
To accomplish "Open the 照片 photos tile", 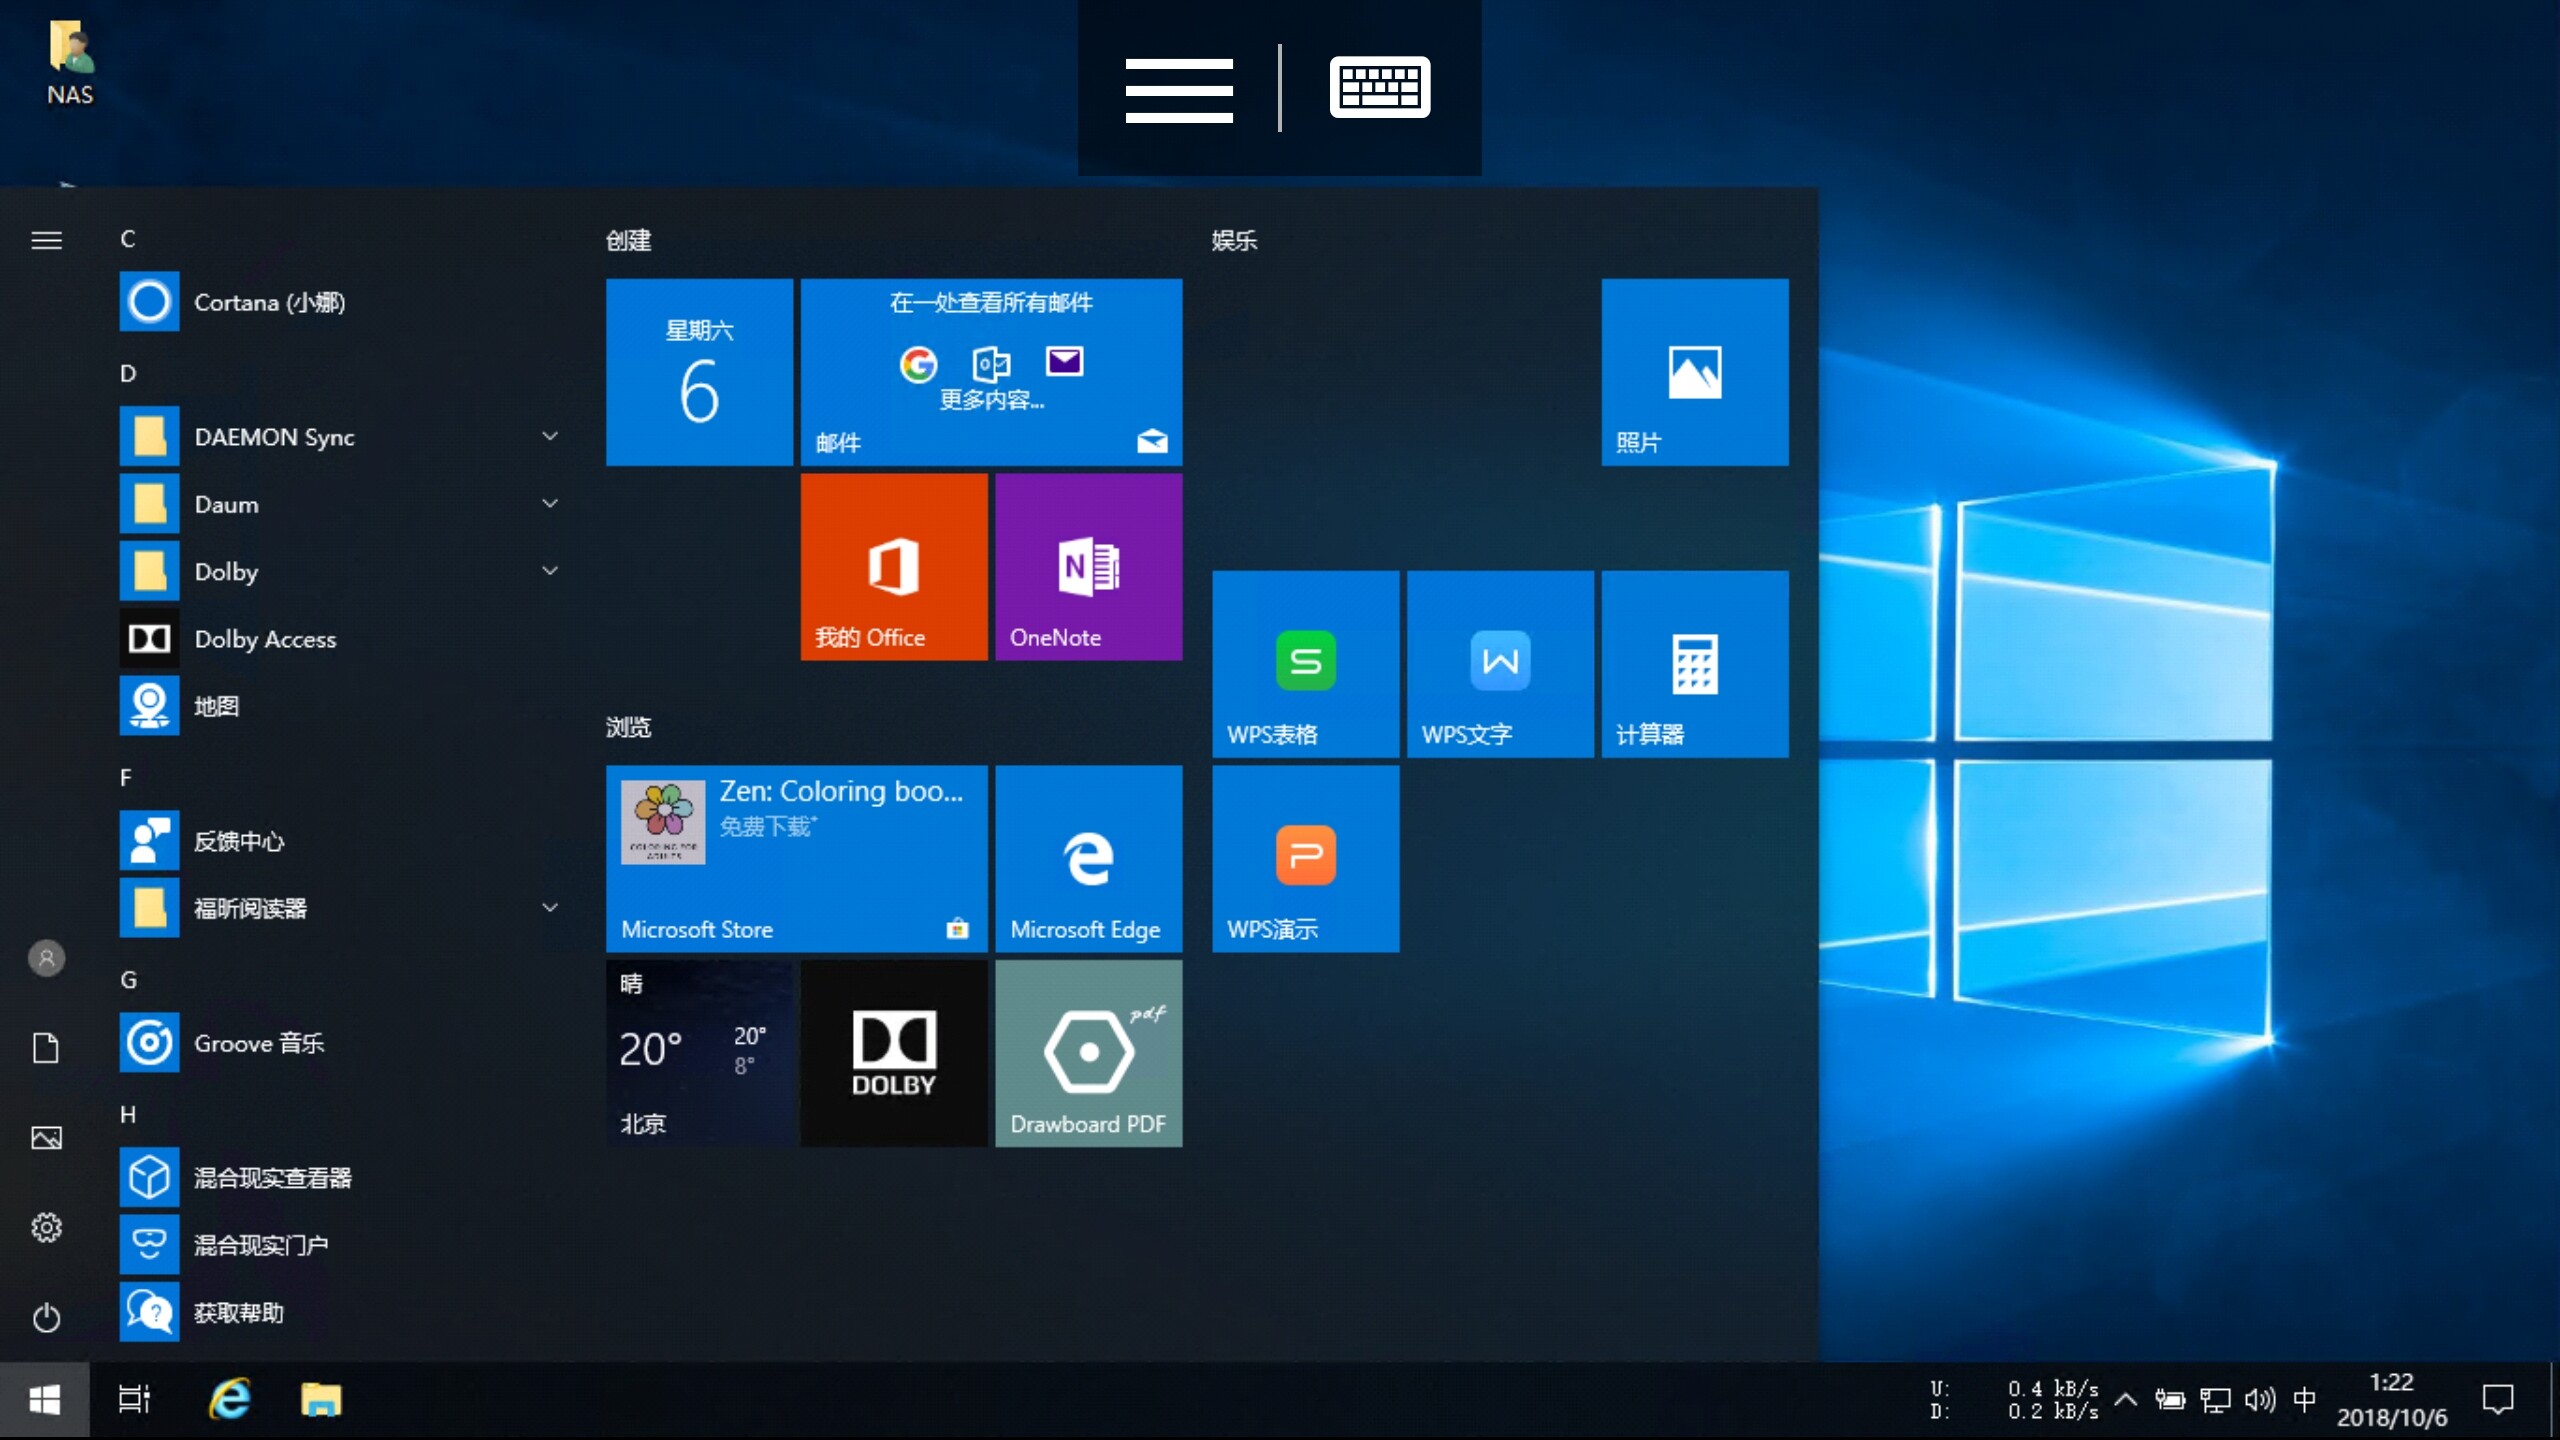I will click(1695, 372).
